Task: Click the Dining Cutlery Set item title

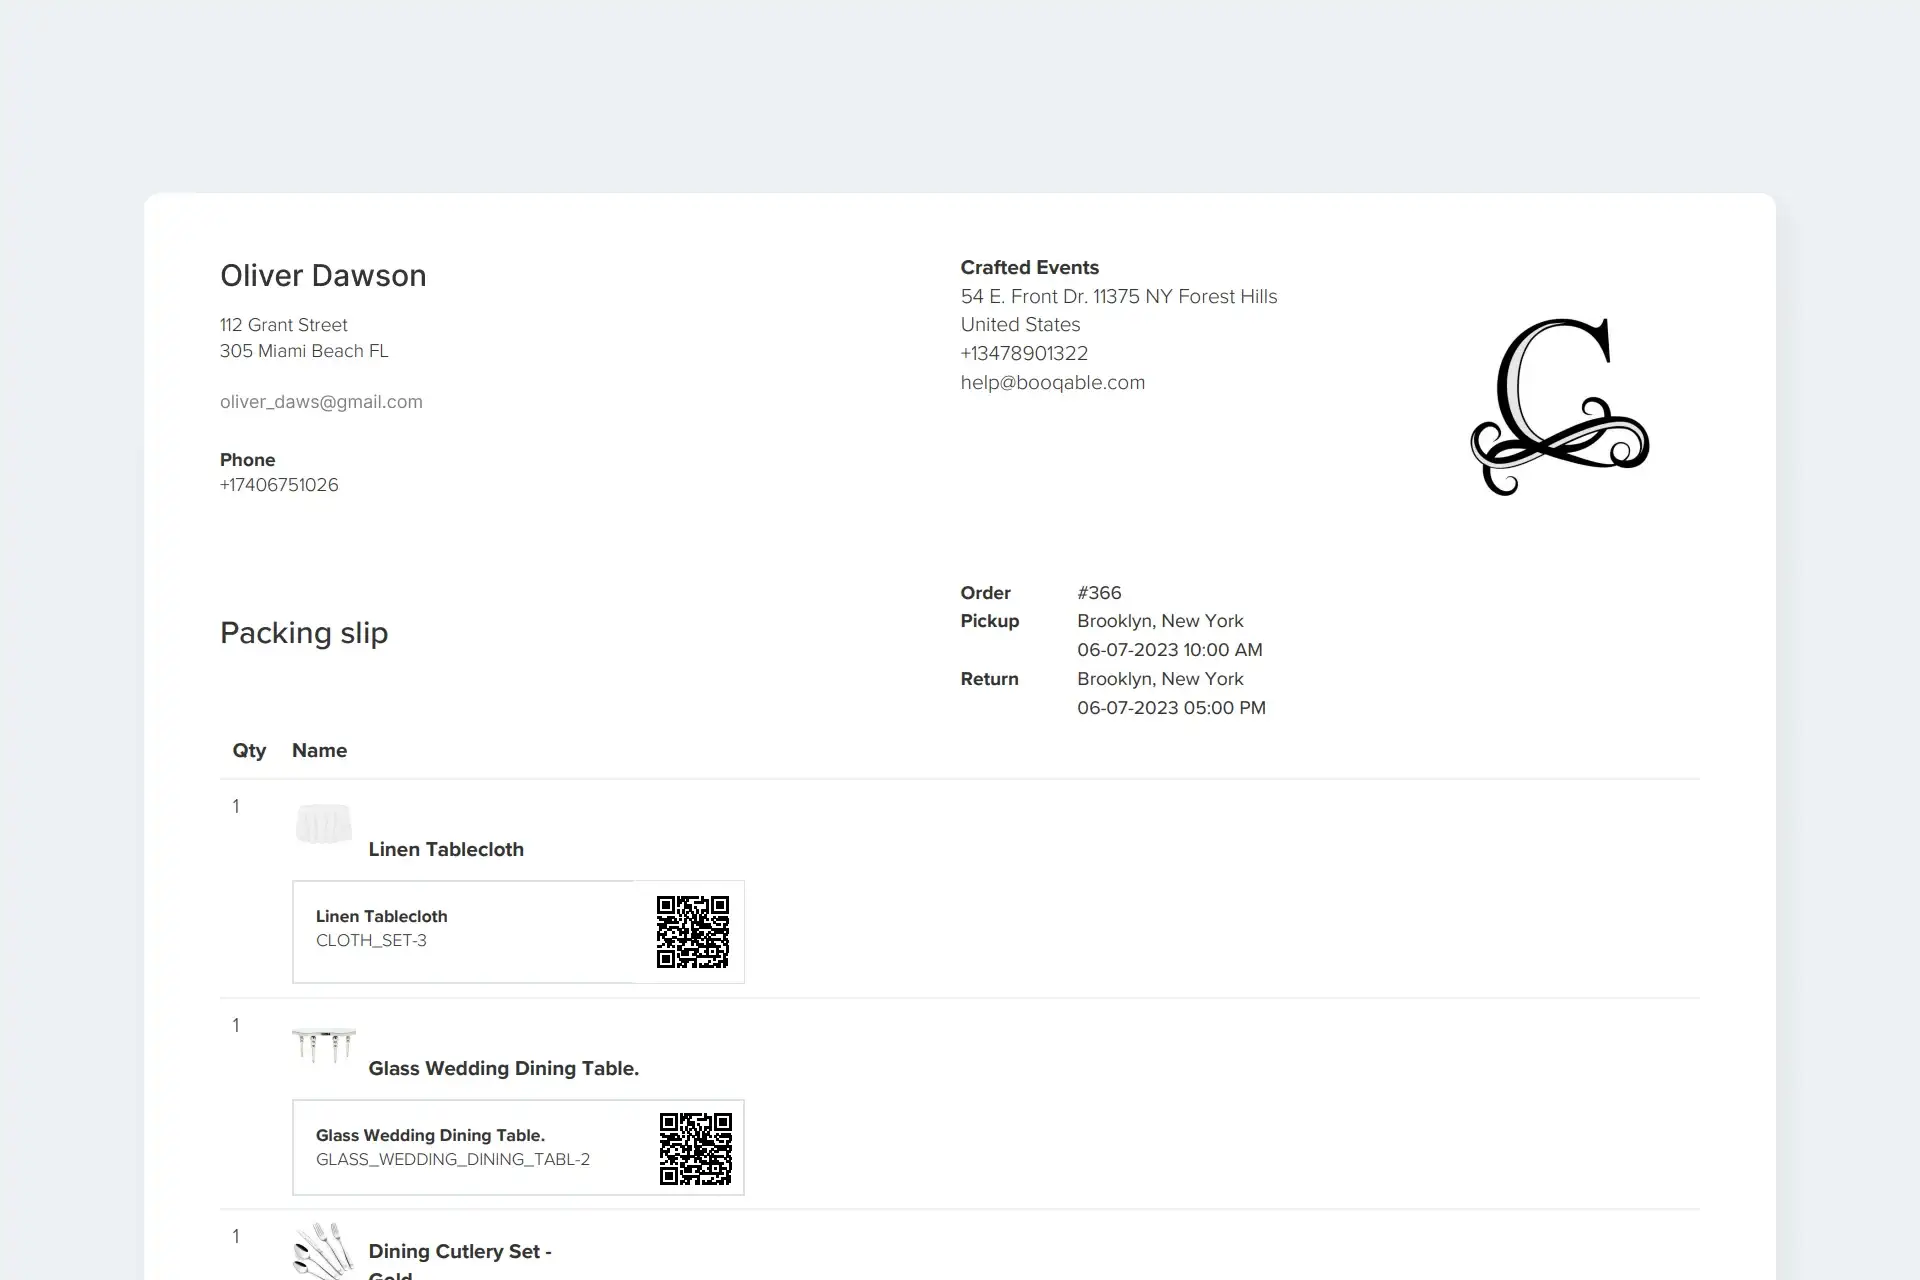Action: [x=460, y=1252]
